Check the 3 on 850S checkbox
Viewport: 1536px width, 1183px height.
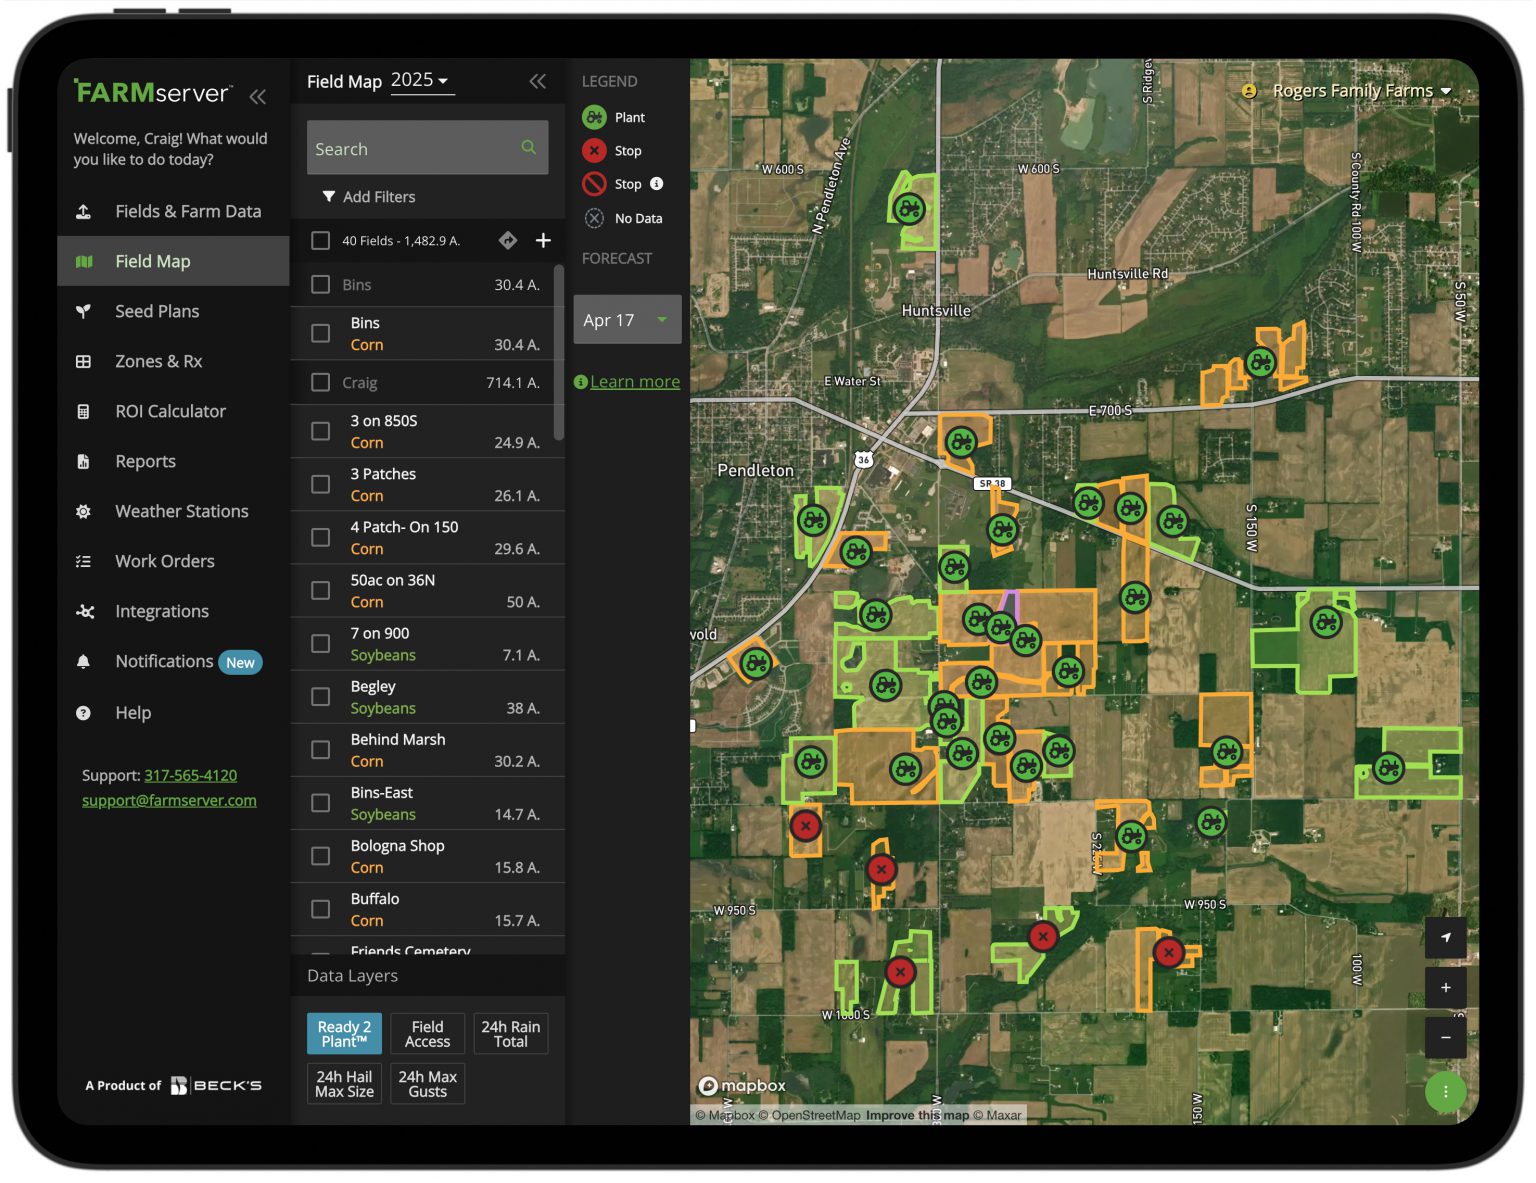320,431
